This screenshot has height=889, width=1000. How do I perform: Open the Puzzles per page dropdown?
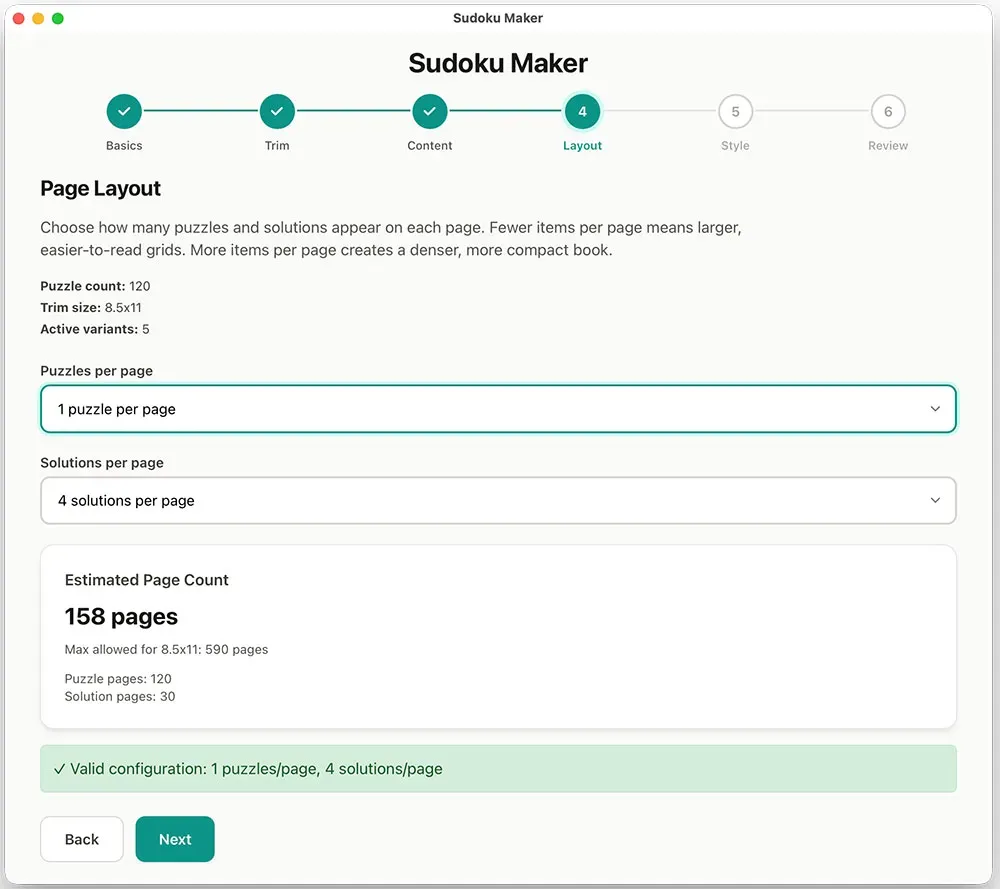point(498,408)
